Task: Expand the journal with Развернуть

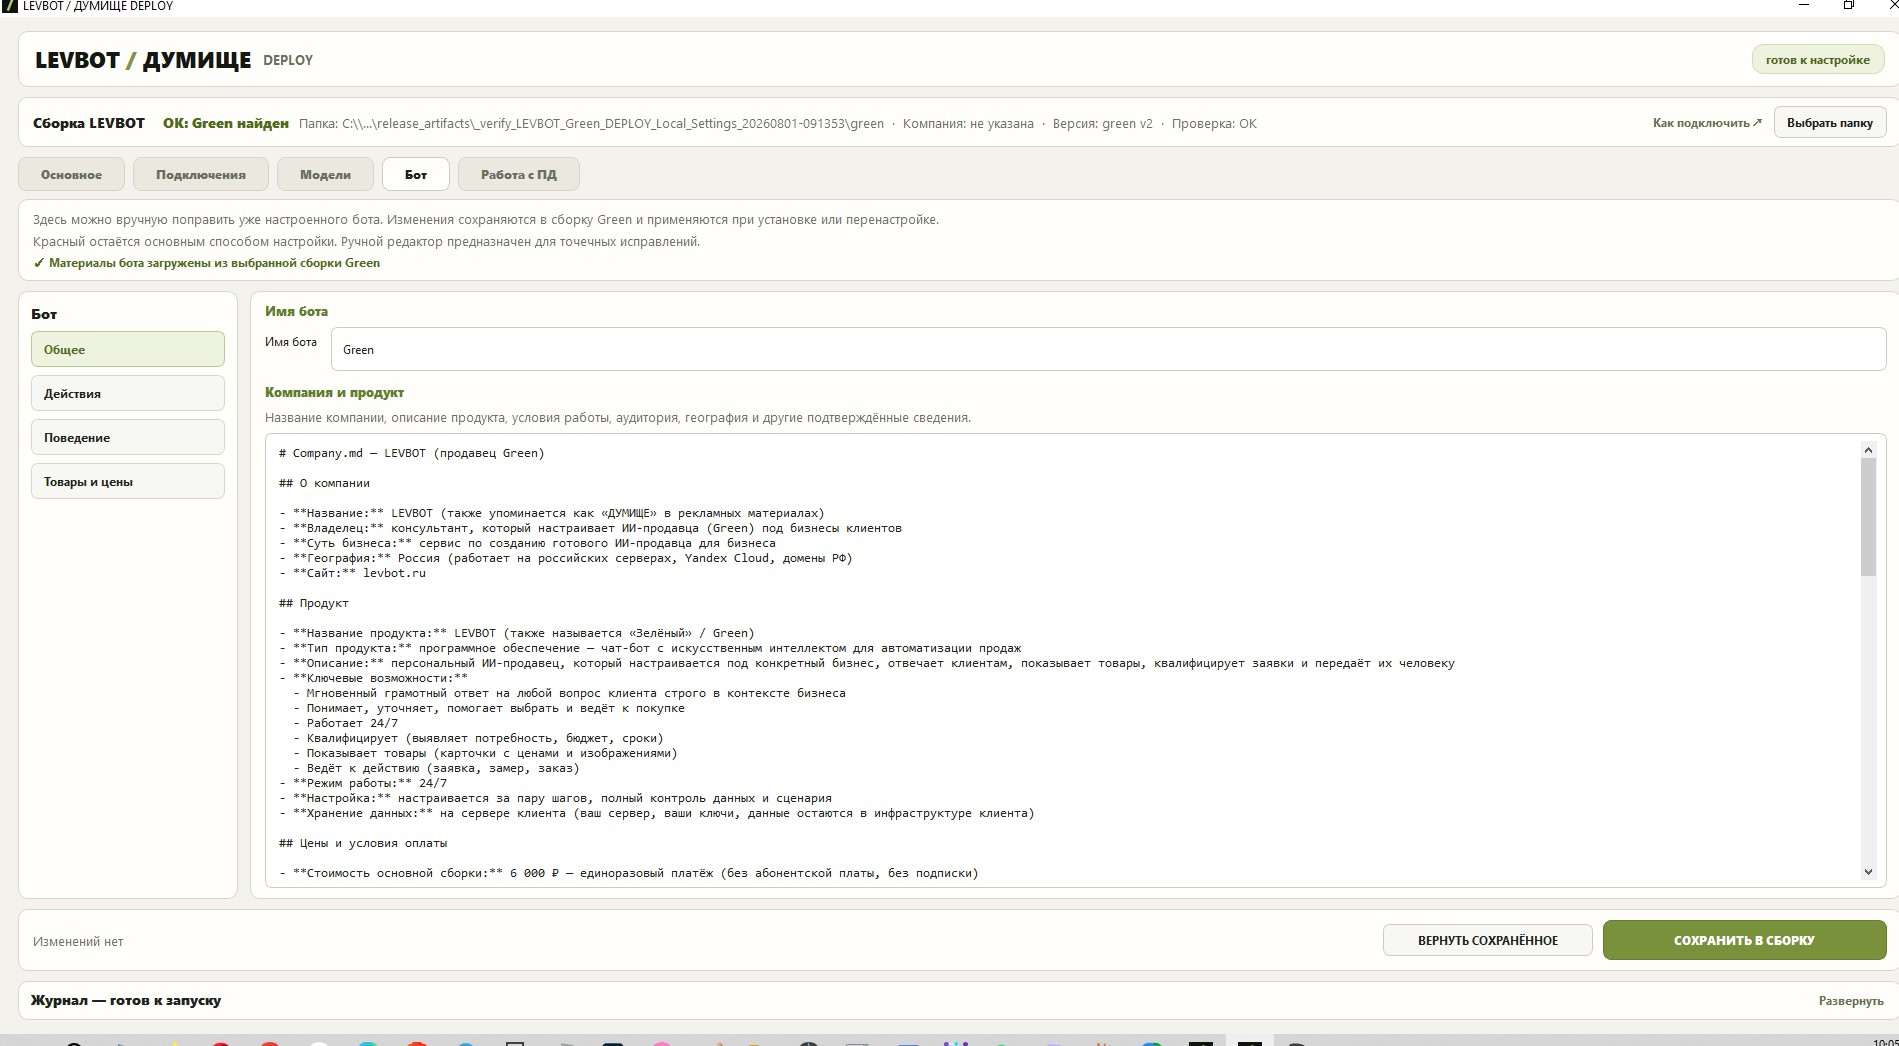Action: (1851, 1000)
